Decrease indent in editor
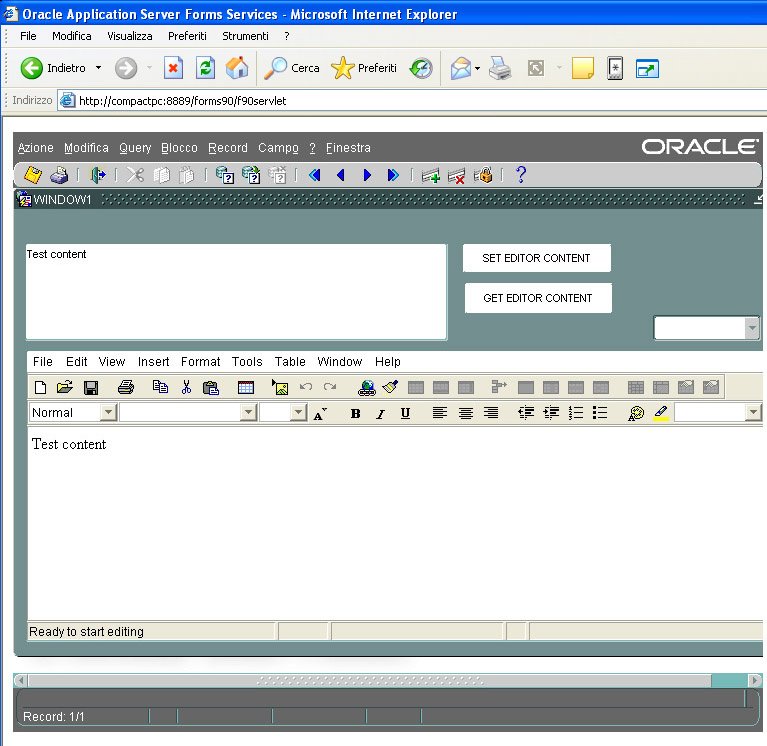The image size is (767, 746). (x=526, y=413)
